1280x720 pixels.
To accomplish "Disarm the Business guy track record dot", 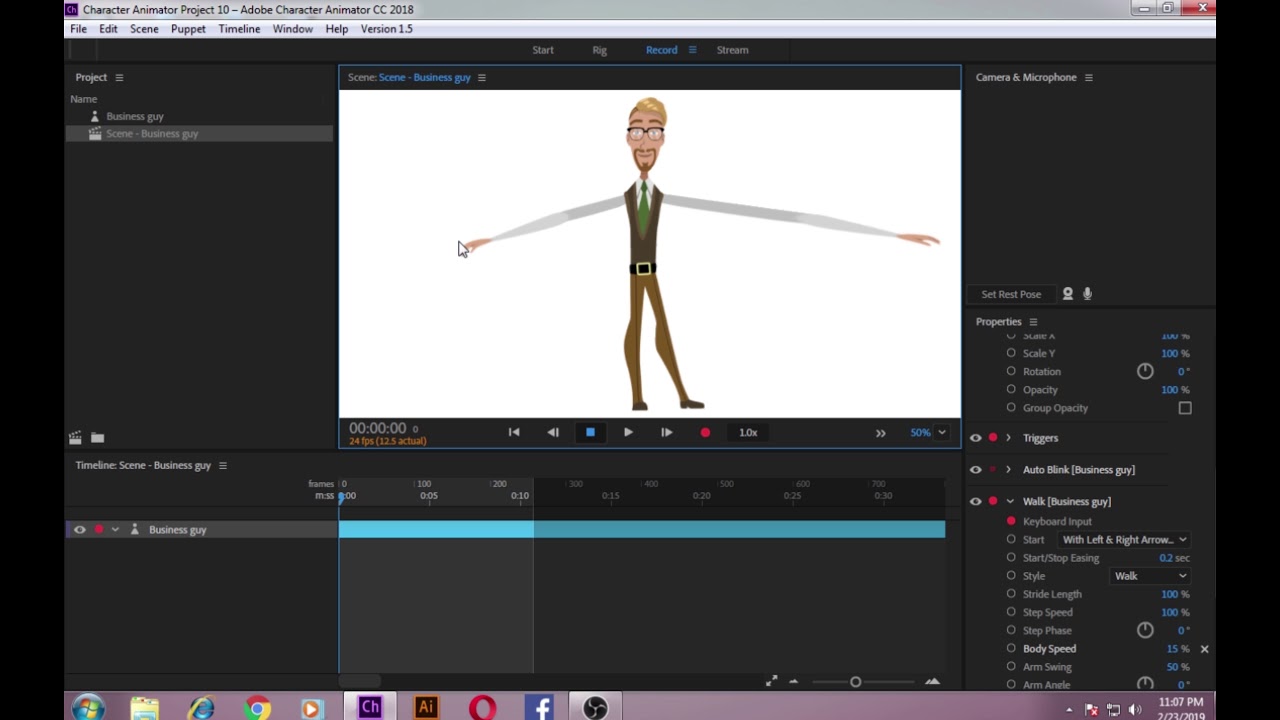I will click(x=98, y=530).
